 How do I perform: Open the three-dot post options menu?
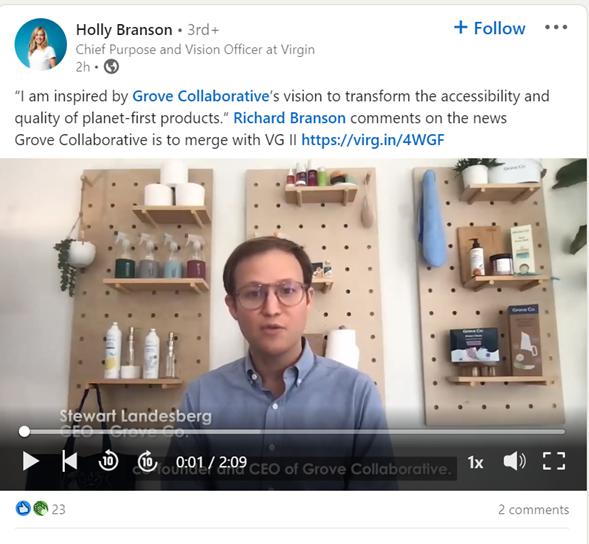tap(556, 27)
